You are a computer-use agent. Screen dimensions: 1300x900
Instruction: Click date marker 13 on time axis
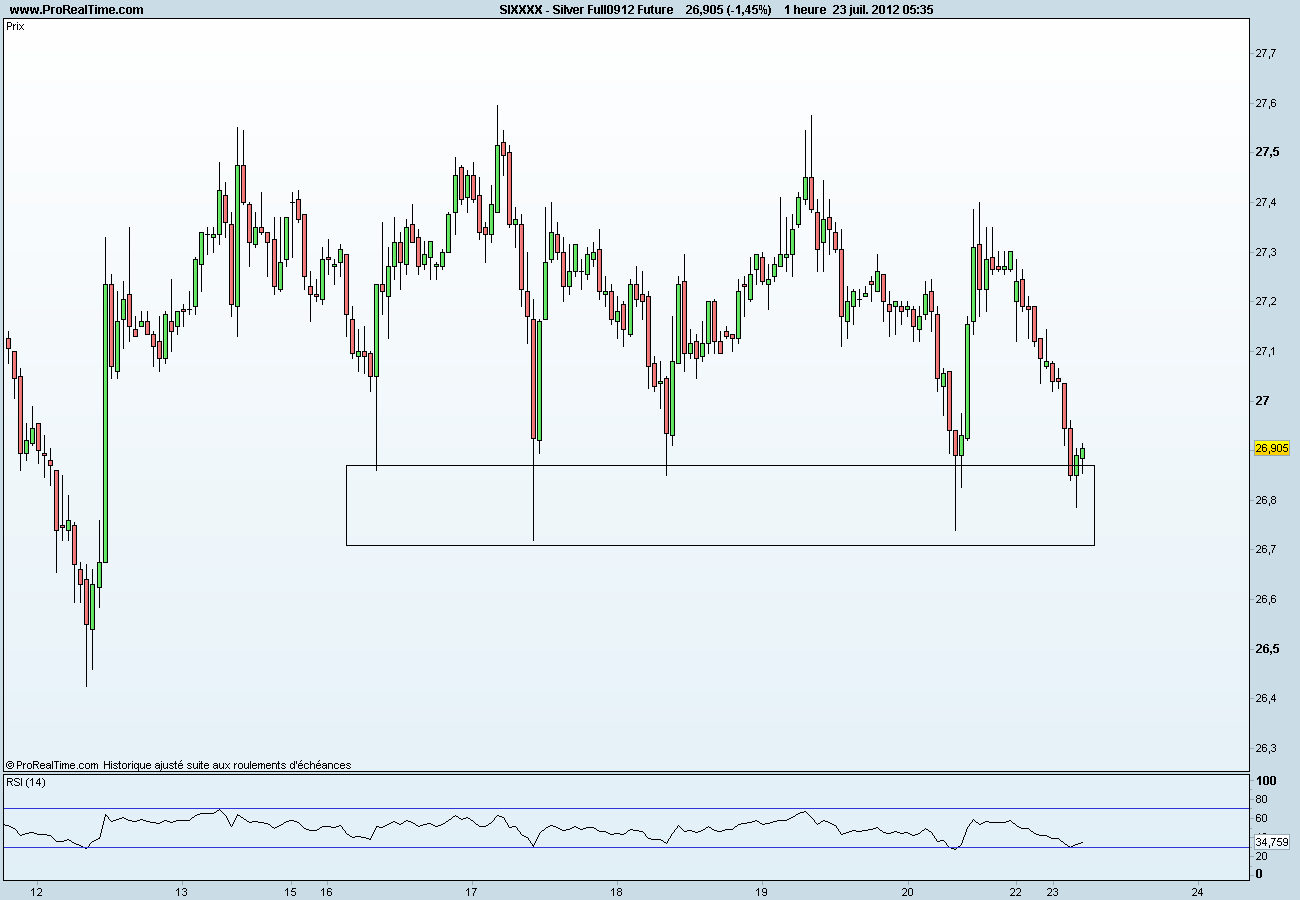click(182, 891)
